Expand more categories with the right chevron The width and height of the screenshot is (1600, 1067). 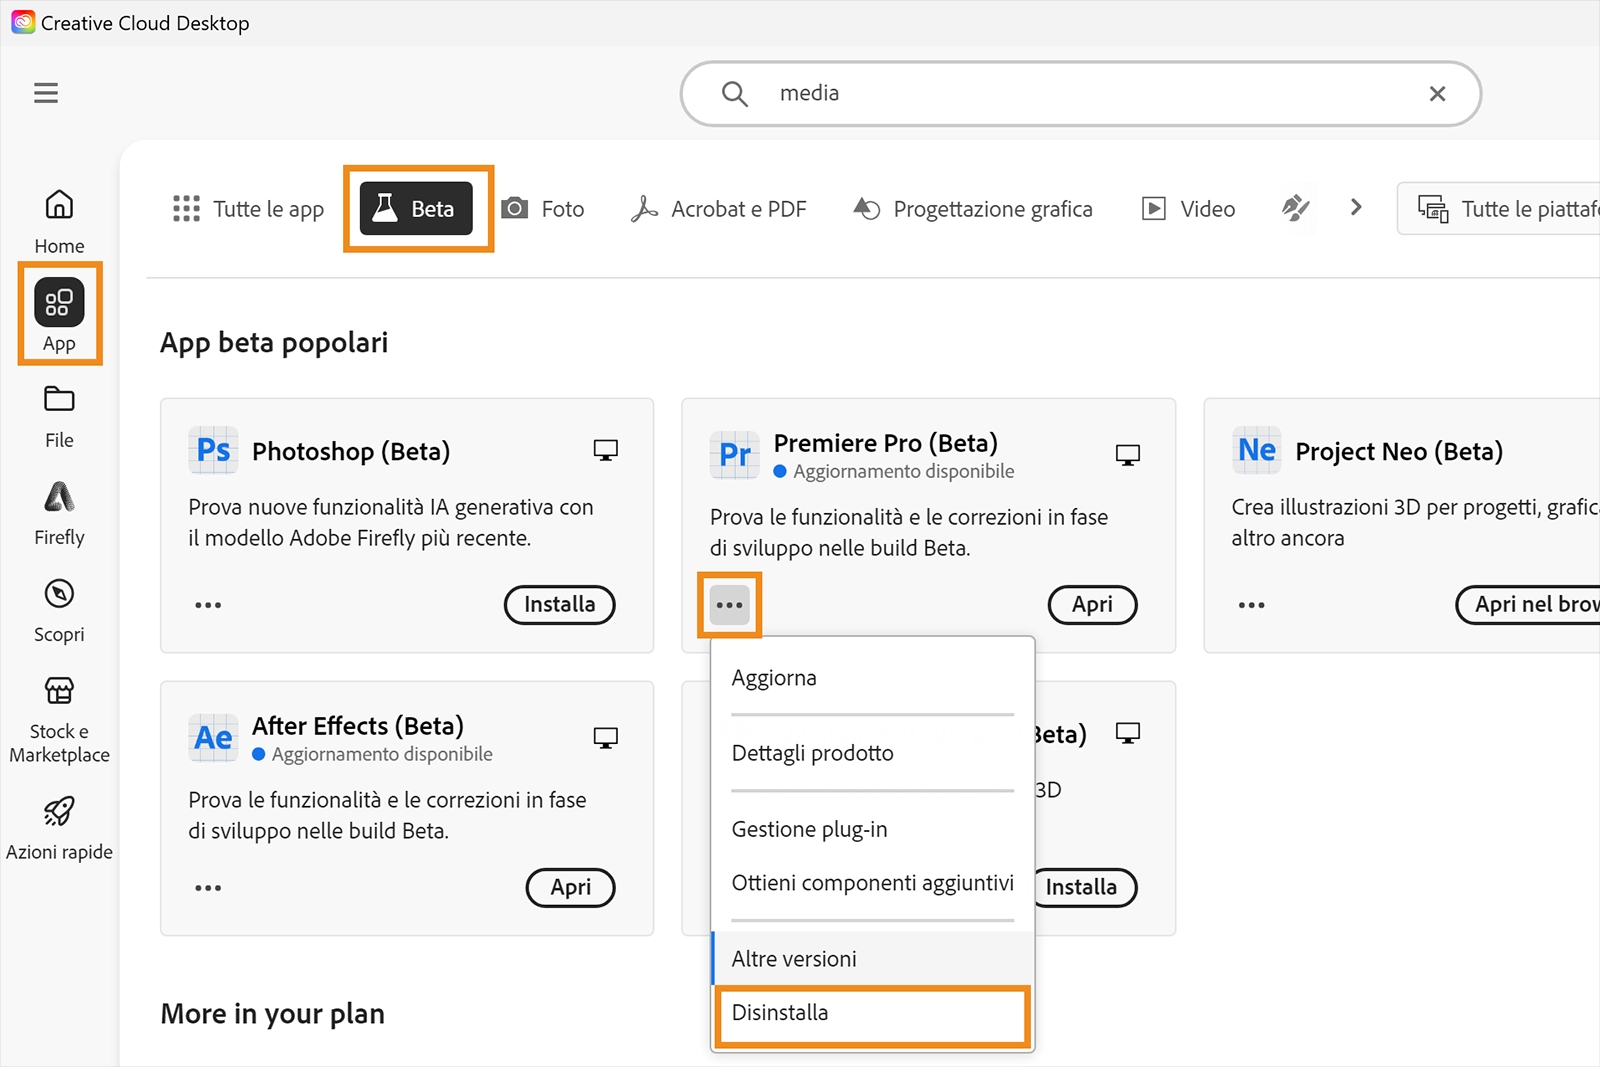pyautogui.click(x=1356, y=208)
